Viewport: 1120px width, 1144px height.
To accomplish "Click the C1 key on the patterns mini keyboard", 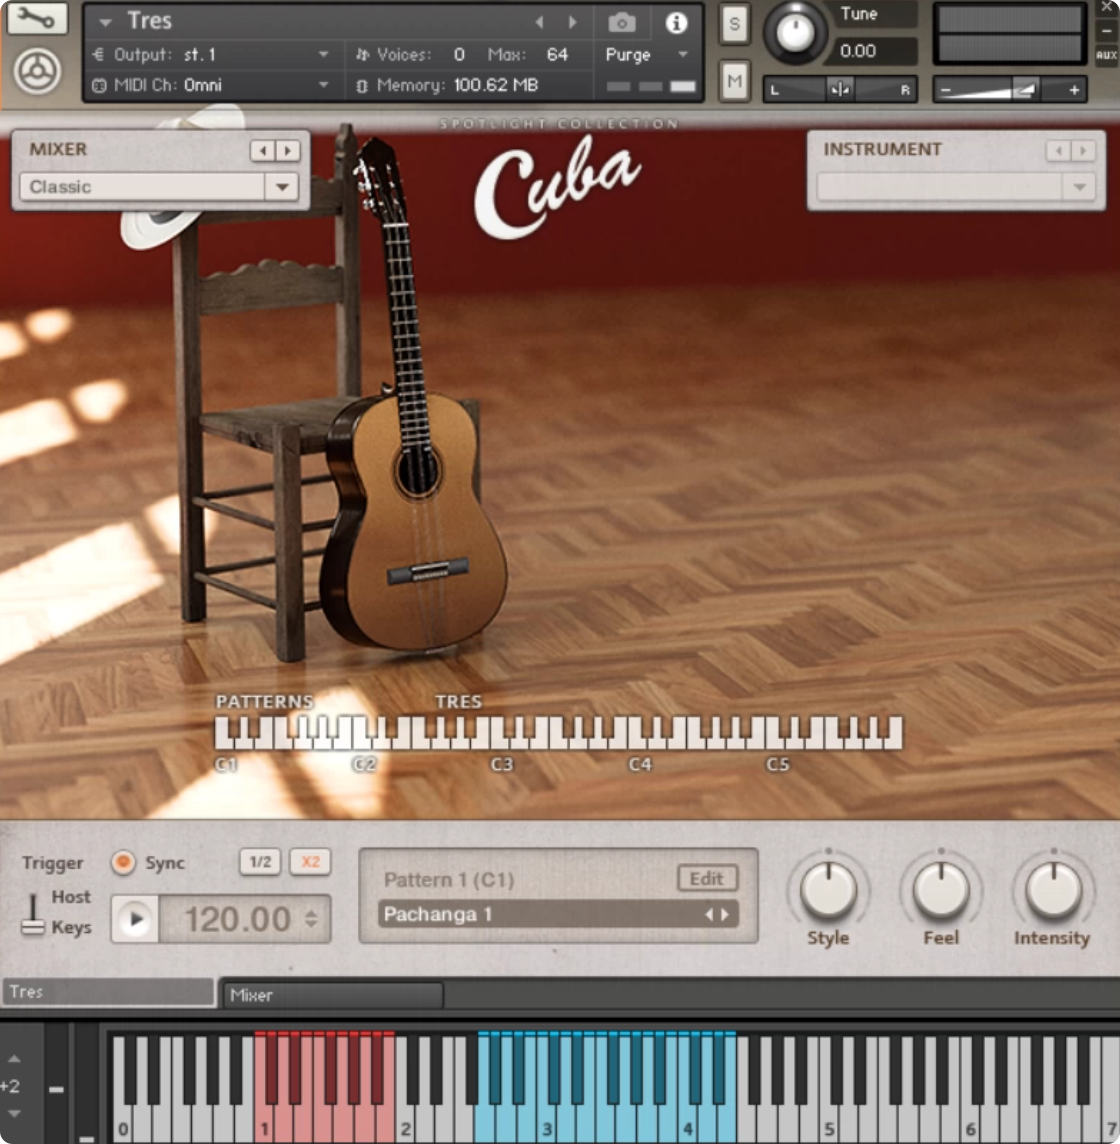I will coord(222,734).
